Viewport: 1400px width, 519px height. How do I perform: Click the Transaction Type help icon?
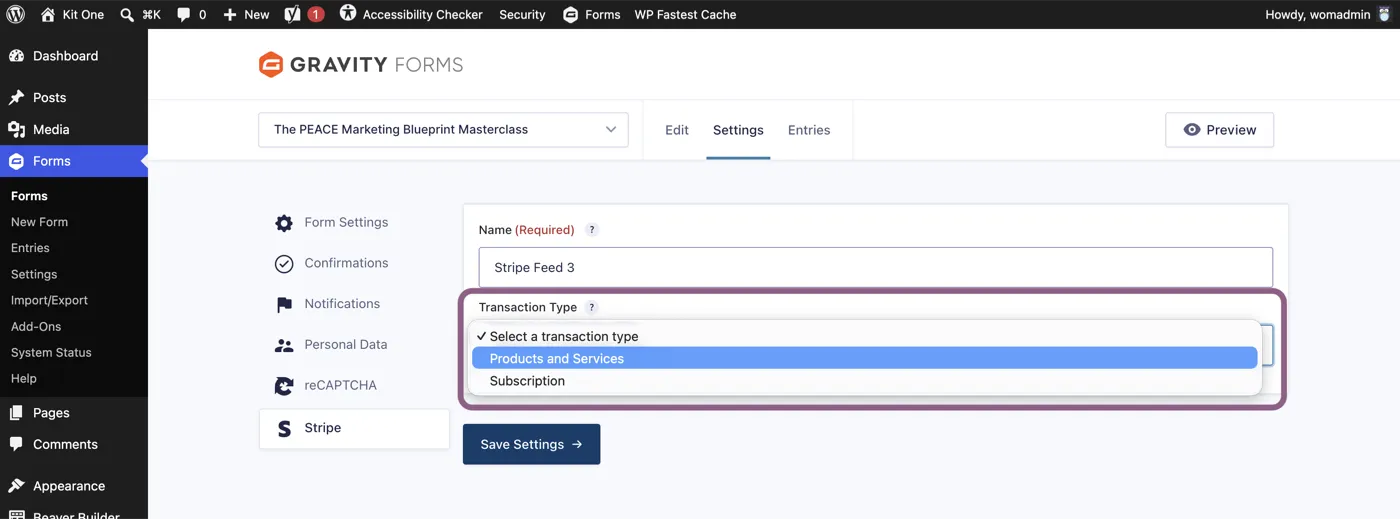pos(592,308)
